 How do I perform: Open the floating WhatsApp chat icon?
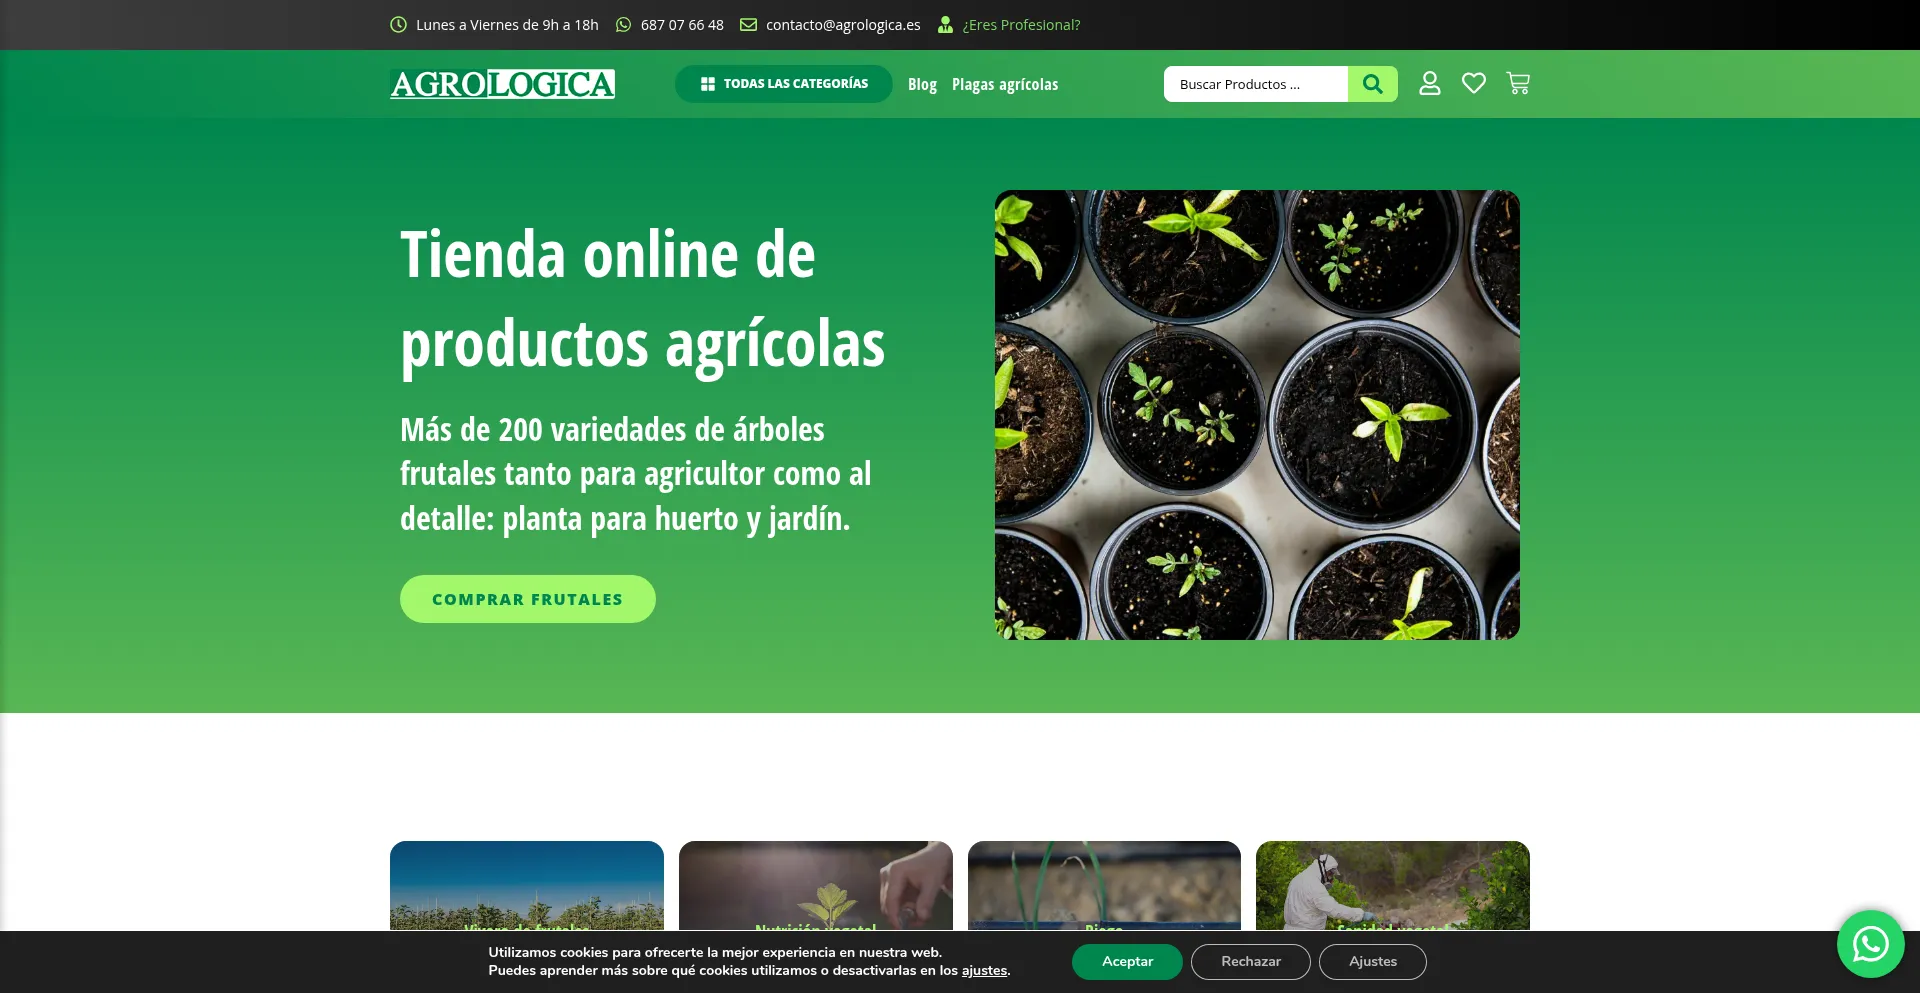click(x=1869, y=943)
